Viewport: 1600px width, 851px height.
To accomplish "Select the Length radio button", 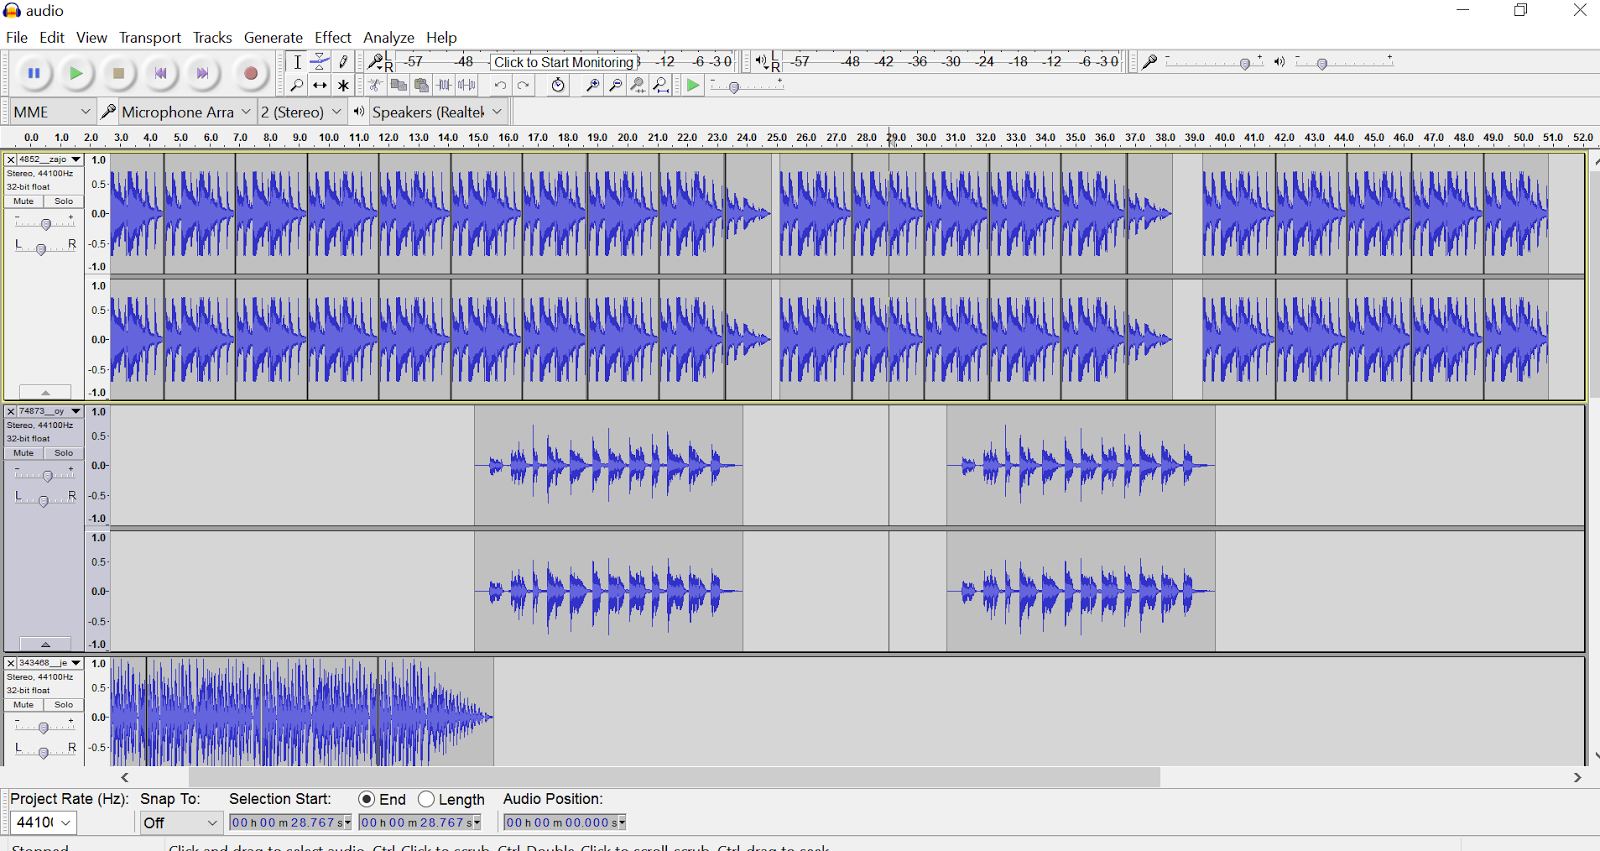I will tap(427, 799).
